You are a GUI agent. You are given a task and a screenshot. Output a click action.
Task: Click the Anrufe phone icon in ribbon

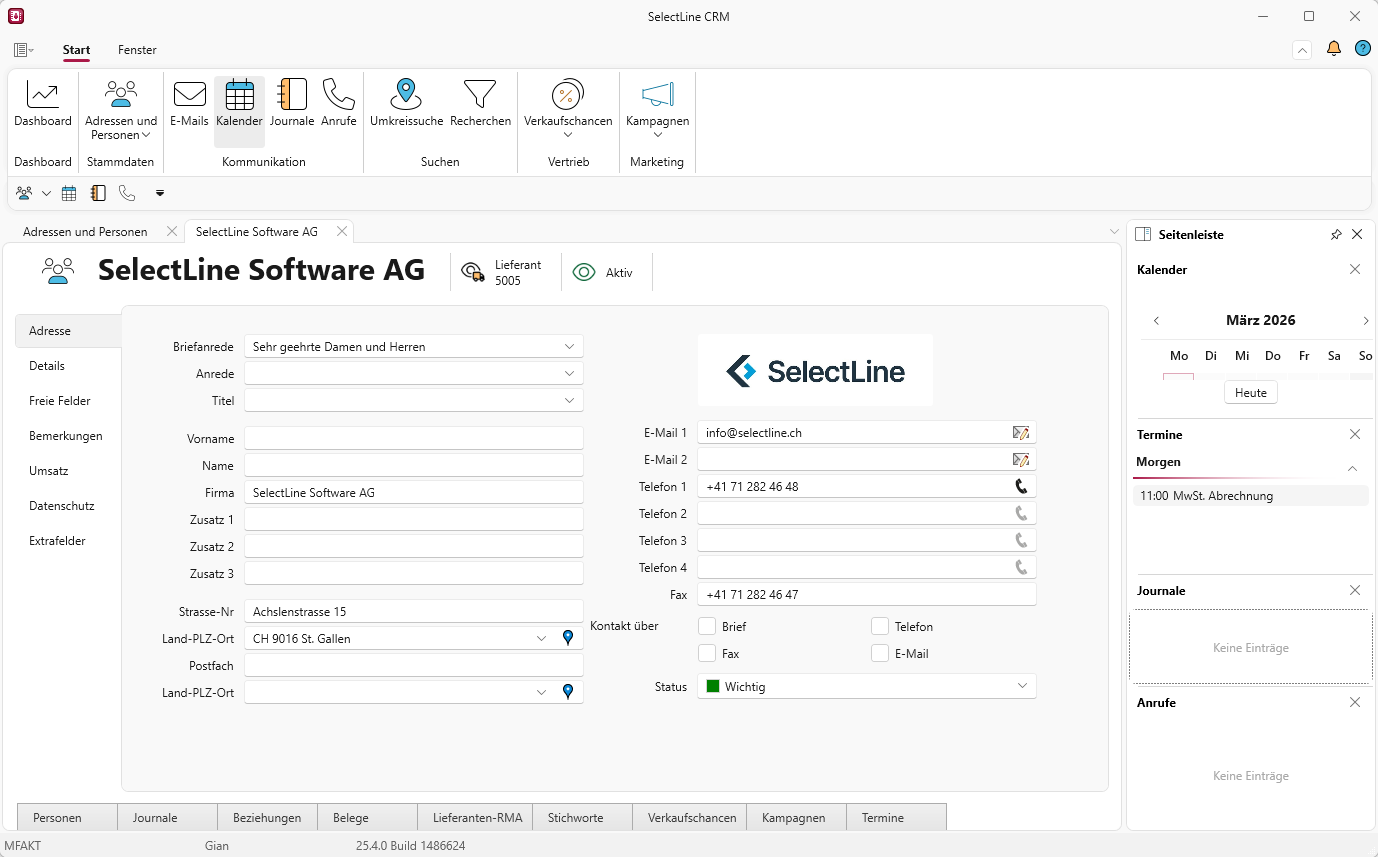pyautogui.click(x=338, y=104)
